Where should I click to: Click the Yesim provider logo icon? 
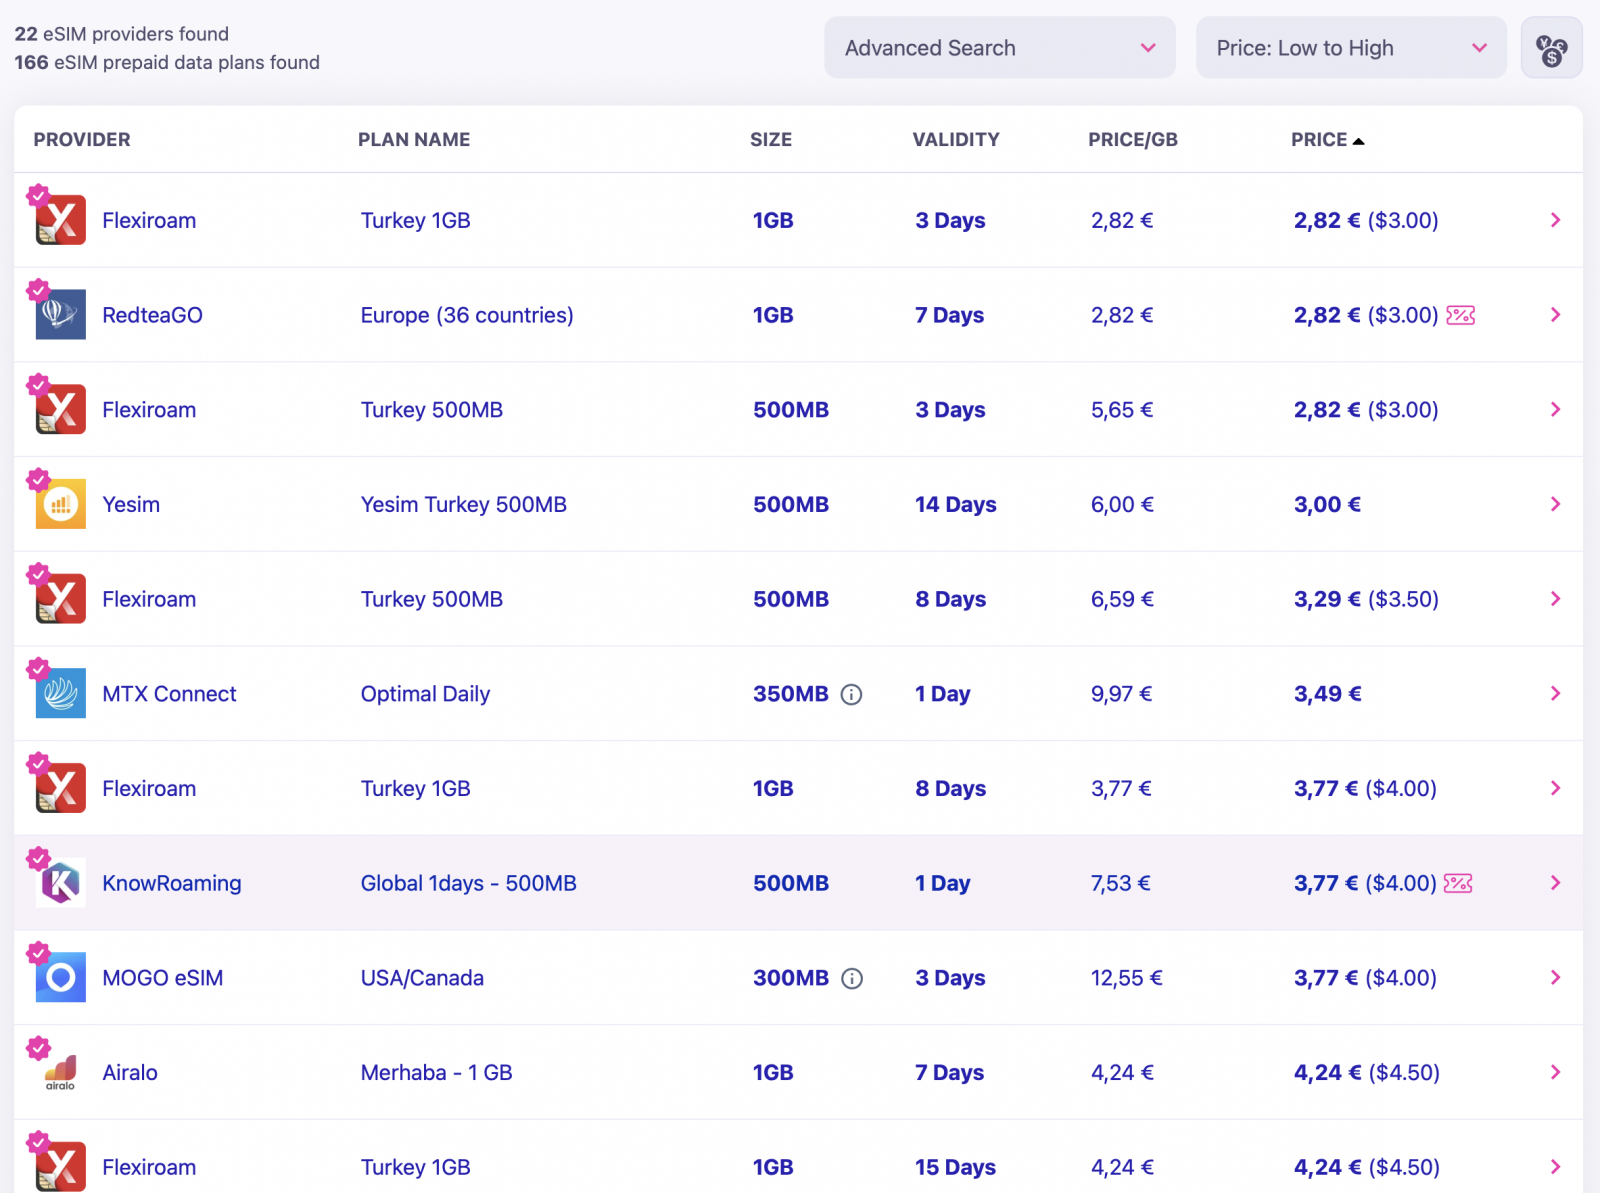pos(60,504)
